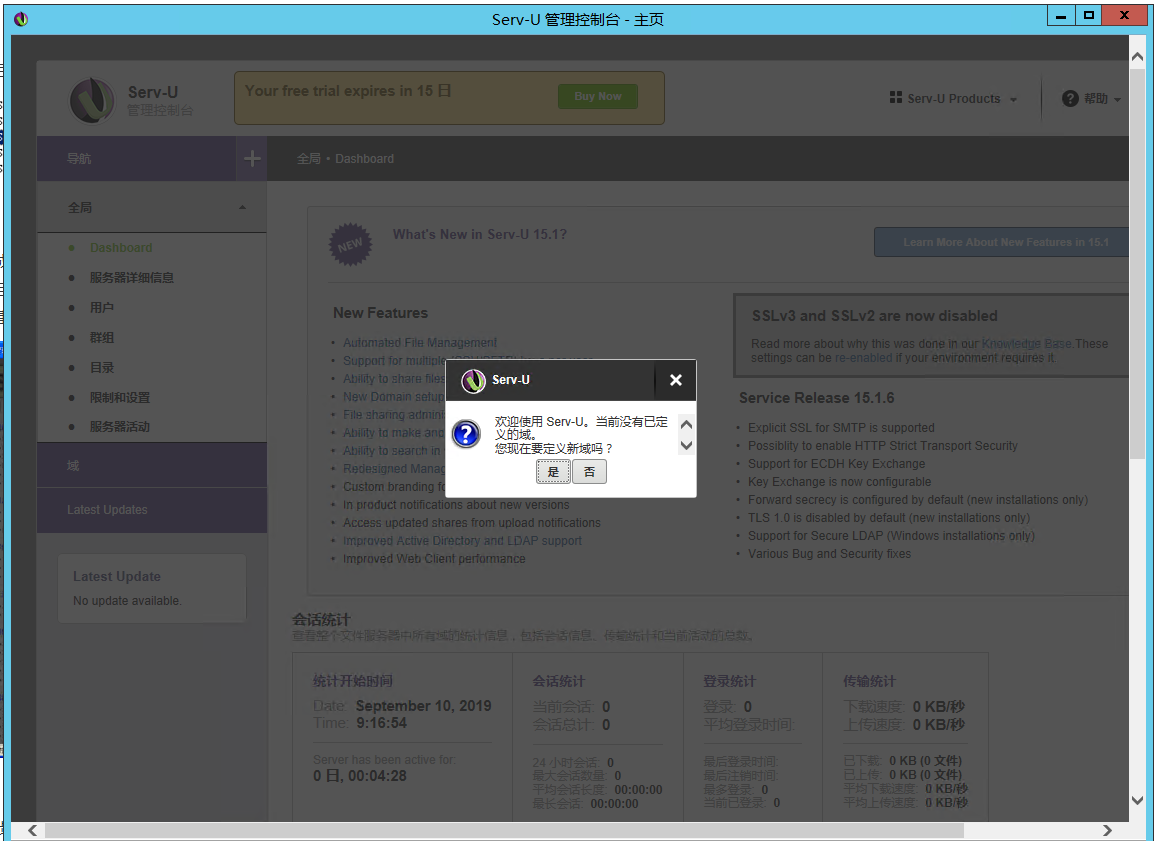Click the Serv-U logo in the header

(x=91, y=100)
